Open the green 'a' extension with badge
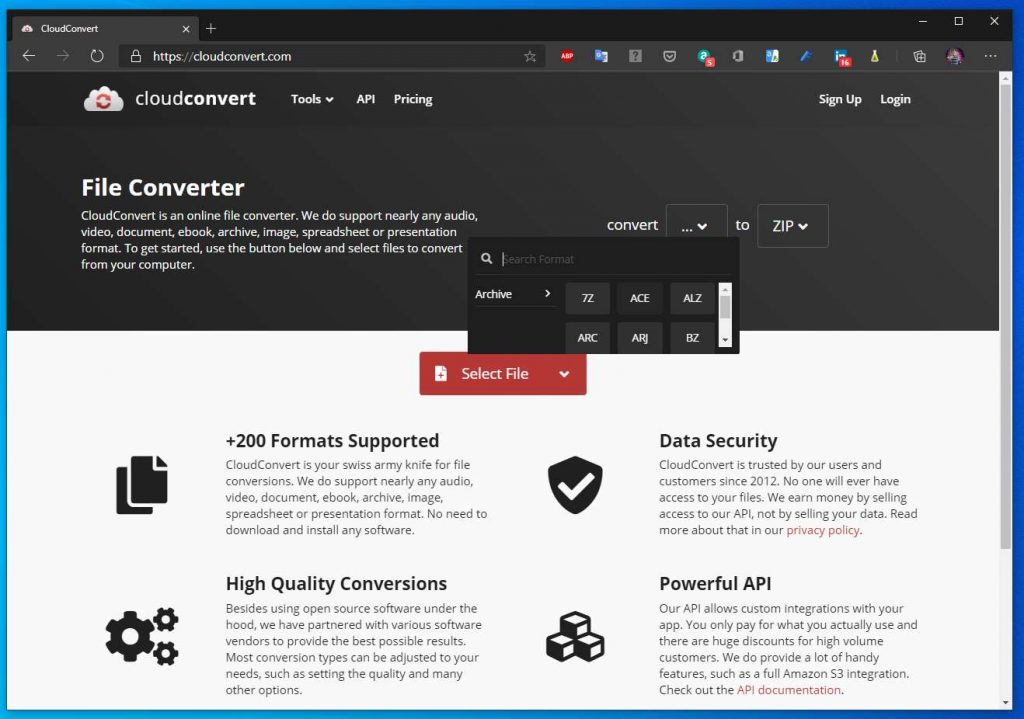This screenshot has height=719, width=1024. pyautogui.click(x=705, y=57)
